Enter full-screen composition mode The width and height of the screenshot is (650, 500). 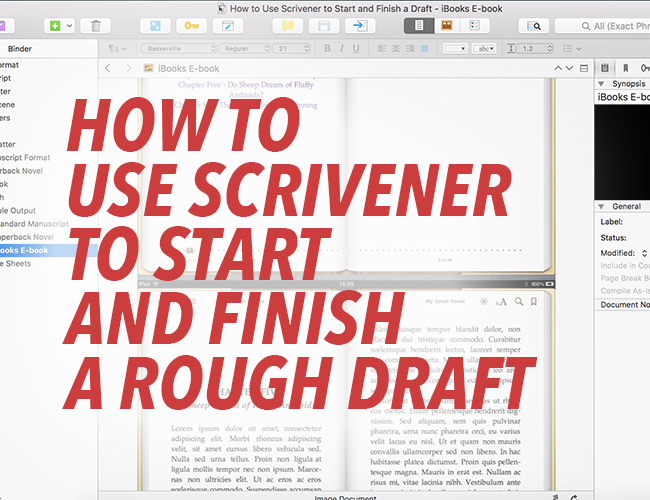pos(155,26)
